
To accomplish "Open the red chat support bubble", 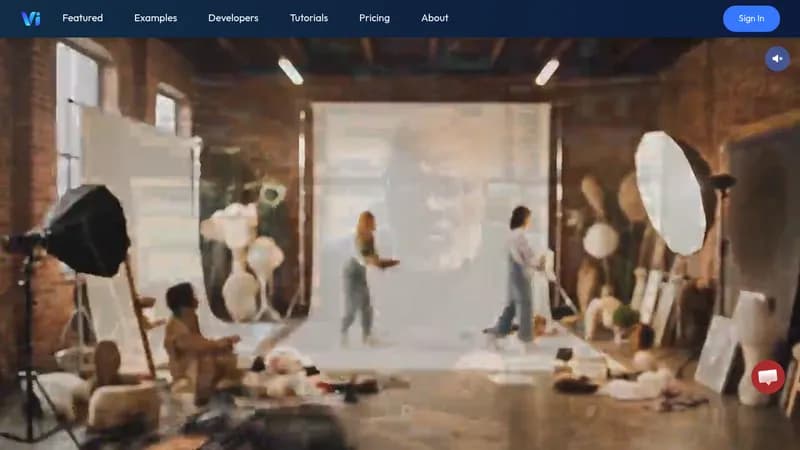I will pos(768,377).
